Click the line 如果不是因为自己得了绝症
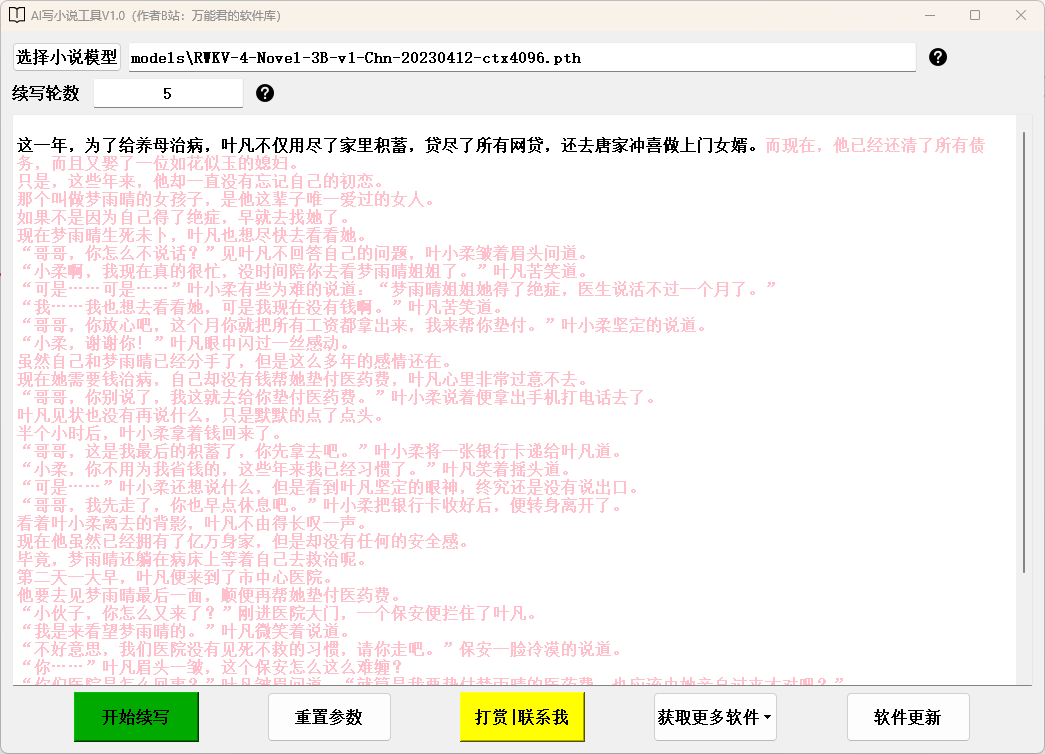Image resolution: width=1045 pixels, height=754 pixels. point(183,217)
